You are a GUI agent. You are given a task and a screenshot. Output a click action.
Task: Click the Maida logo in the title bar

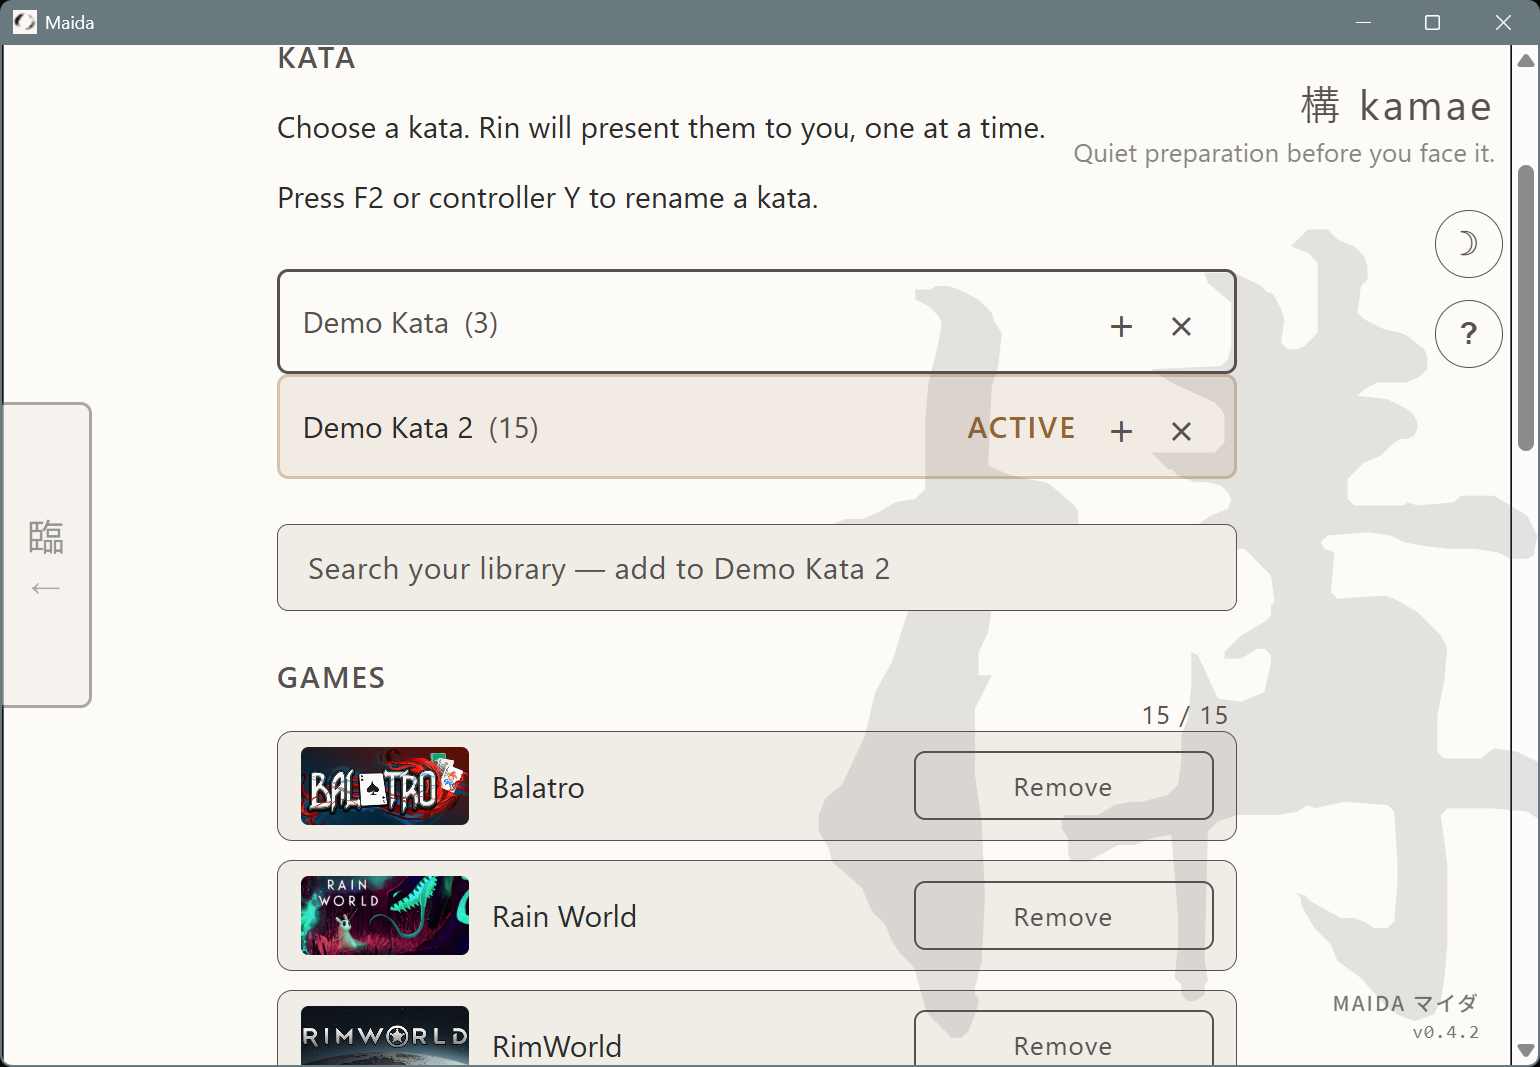pyautogui.click(x=24, y=21)
